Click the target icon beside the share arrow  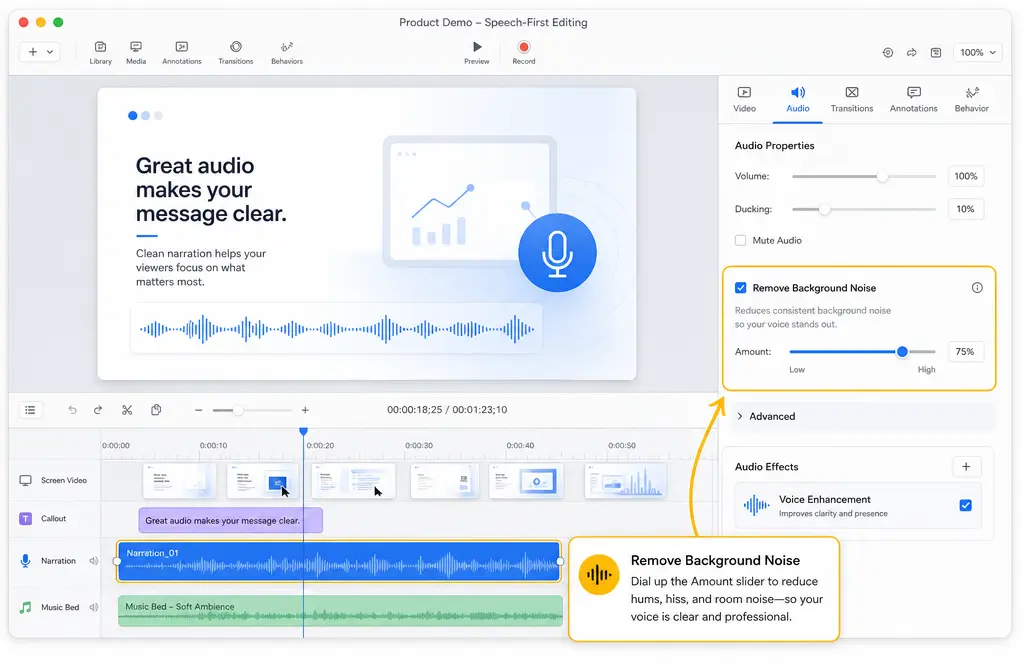point(888,52)
